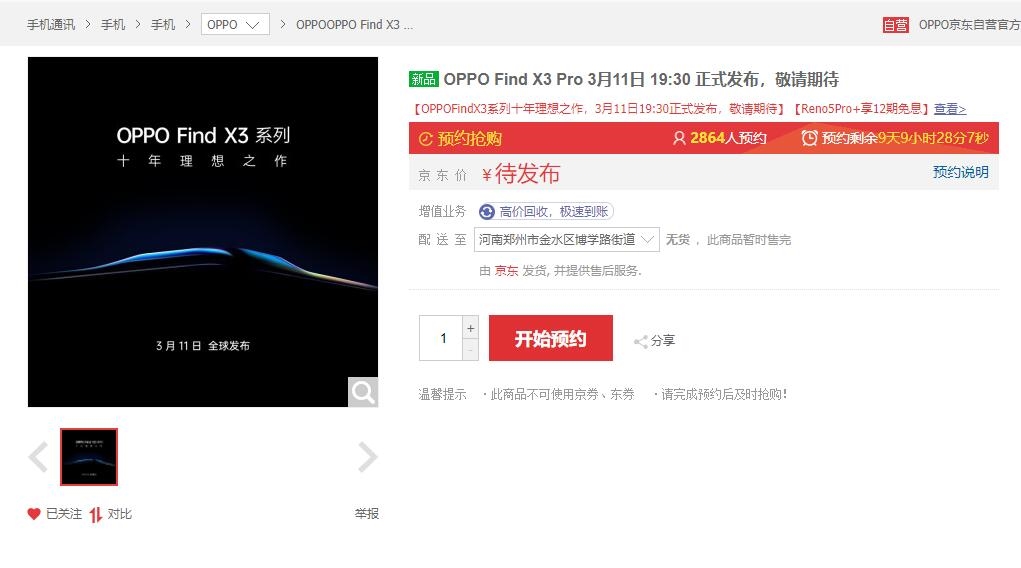Open the OPPO brand dropdown in breadcrumb
Viewport: 1021px width, 568px height.
coord(235,25)
